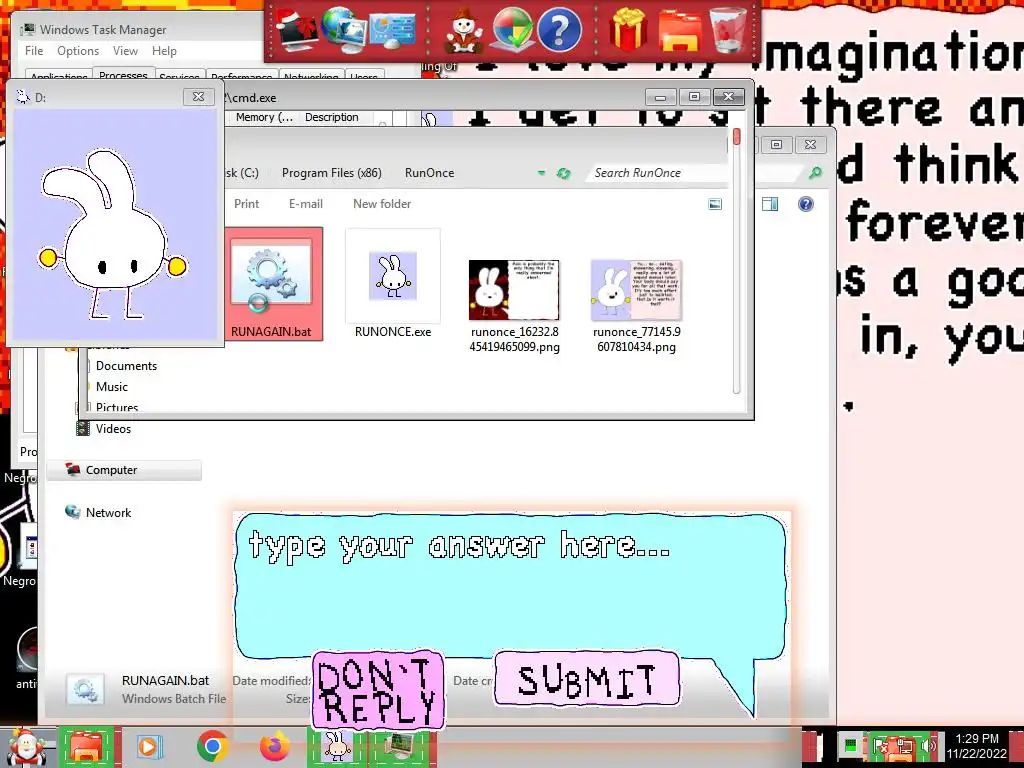The image size is (1024, 768).
Task: Click the Santa Start button on the taskbar
Action: pos(26,747)
